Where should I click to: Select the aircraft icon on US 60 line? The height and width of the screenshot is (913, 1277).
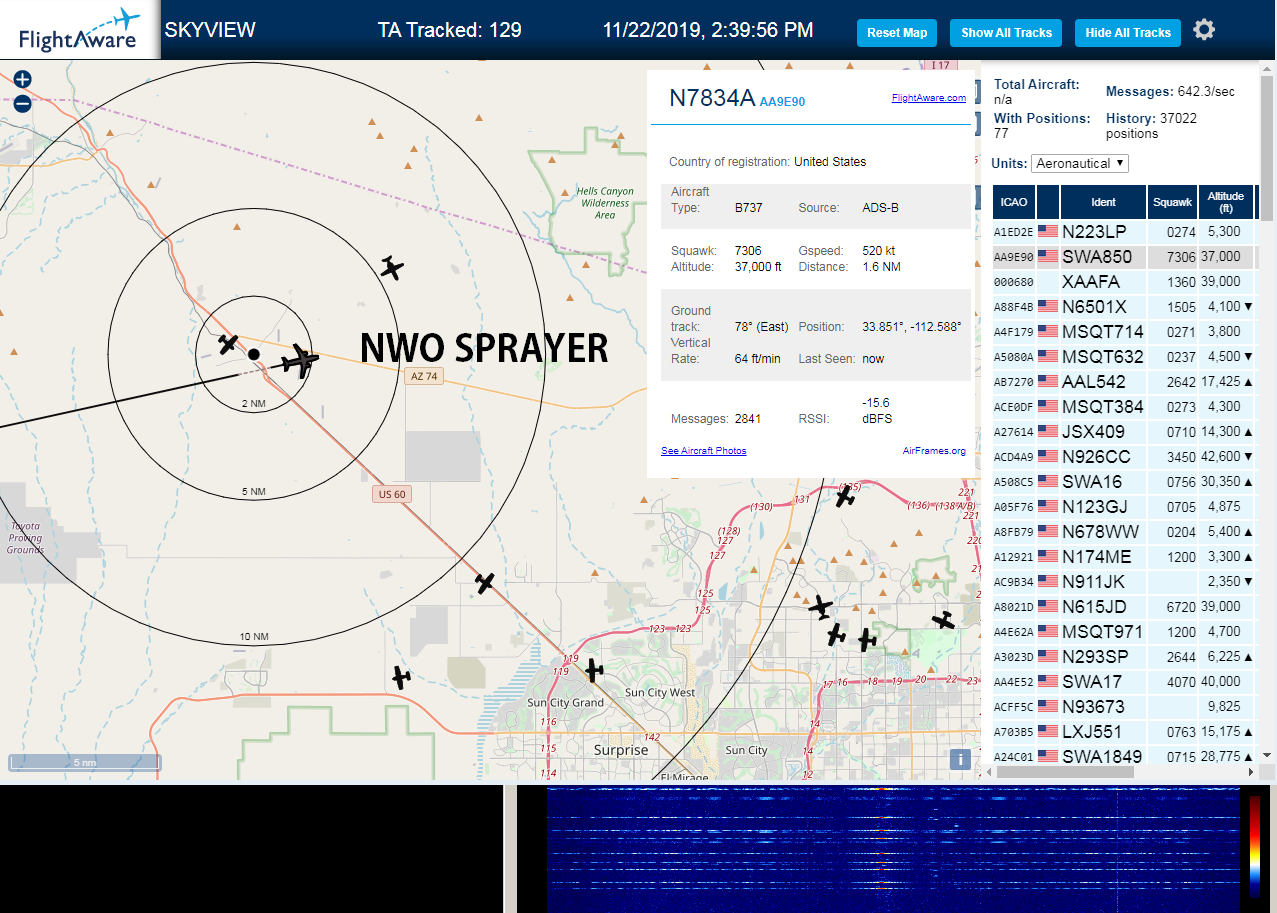485,582
